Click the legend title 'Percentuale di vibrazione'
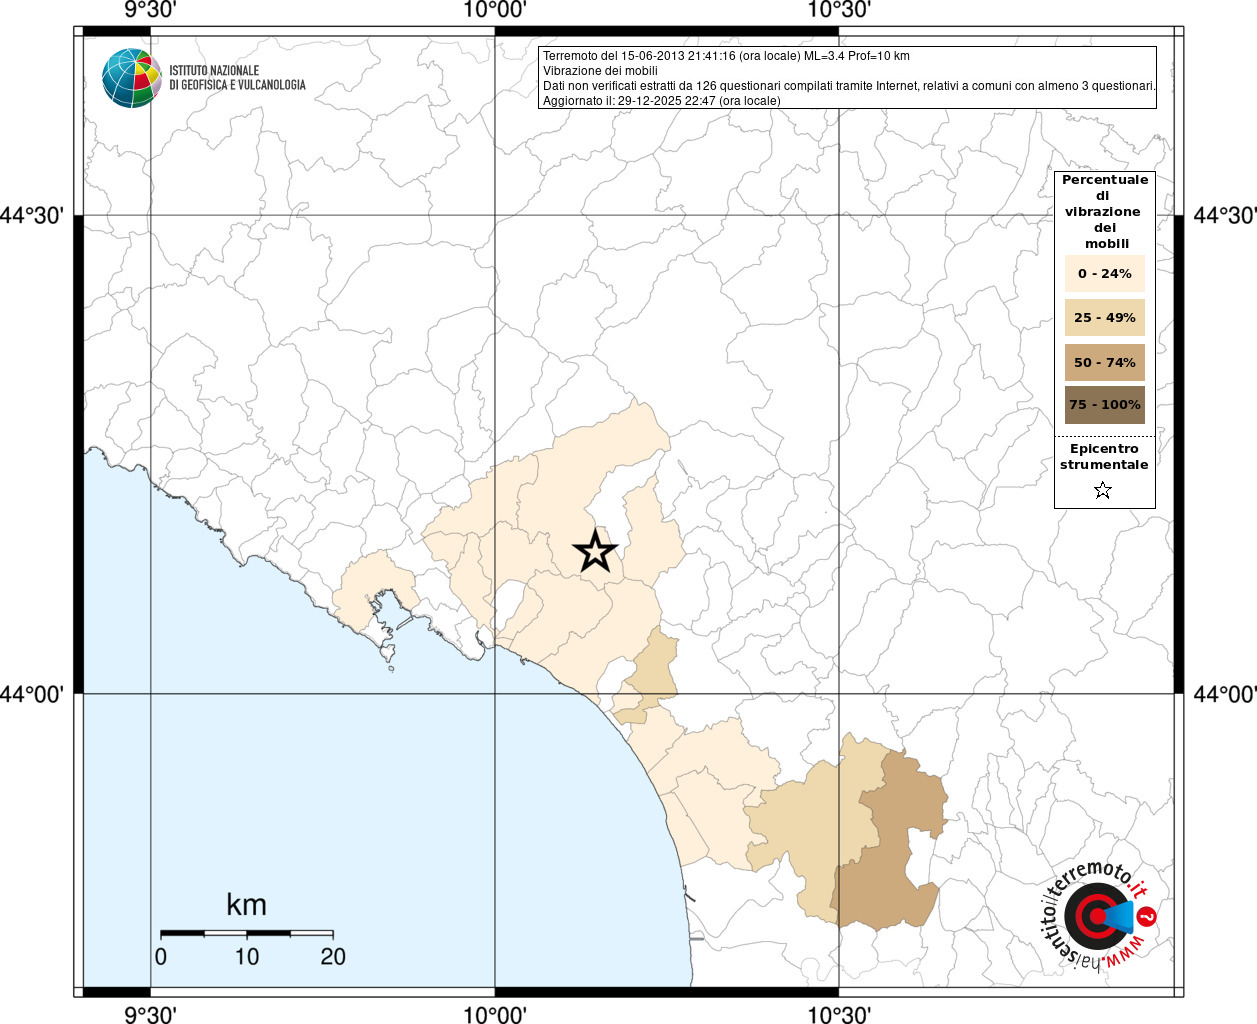 pyautogui.click(x=1104, y=211)
